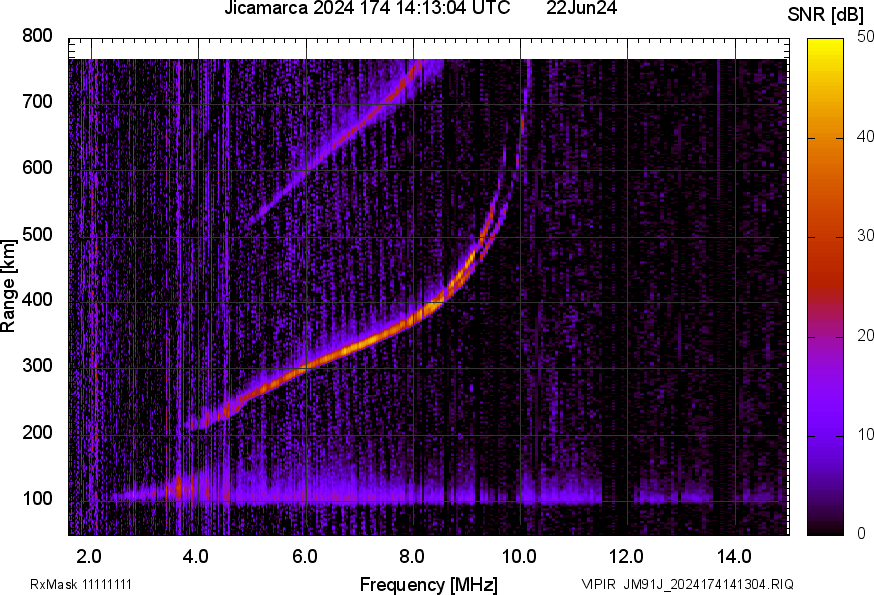Click the 'SNR [dB]' colorbar title
874x595 pixels.
tap(825, 15)
